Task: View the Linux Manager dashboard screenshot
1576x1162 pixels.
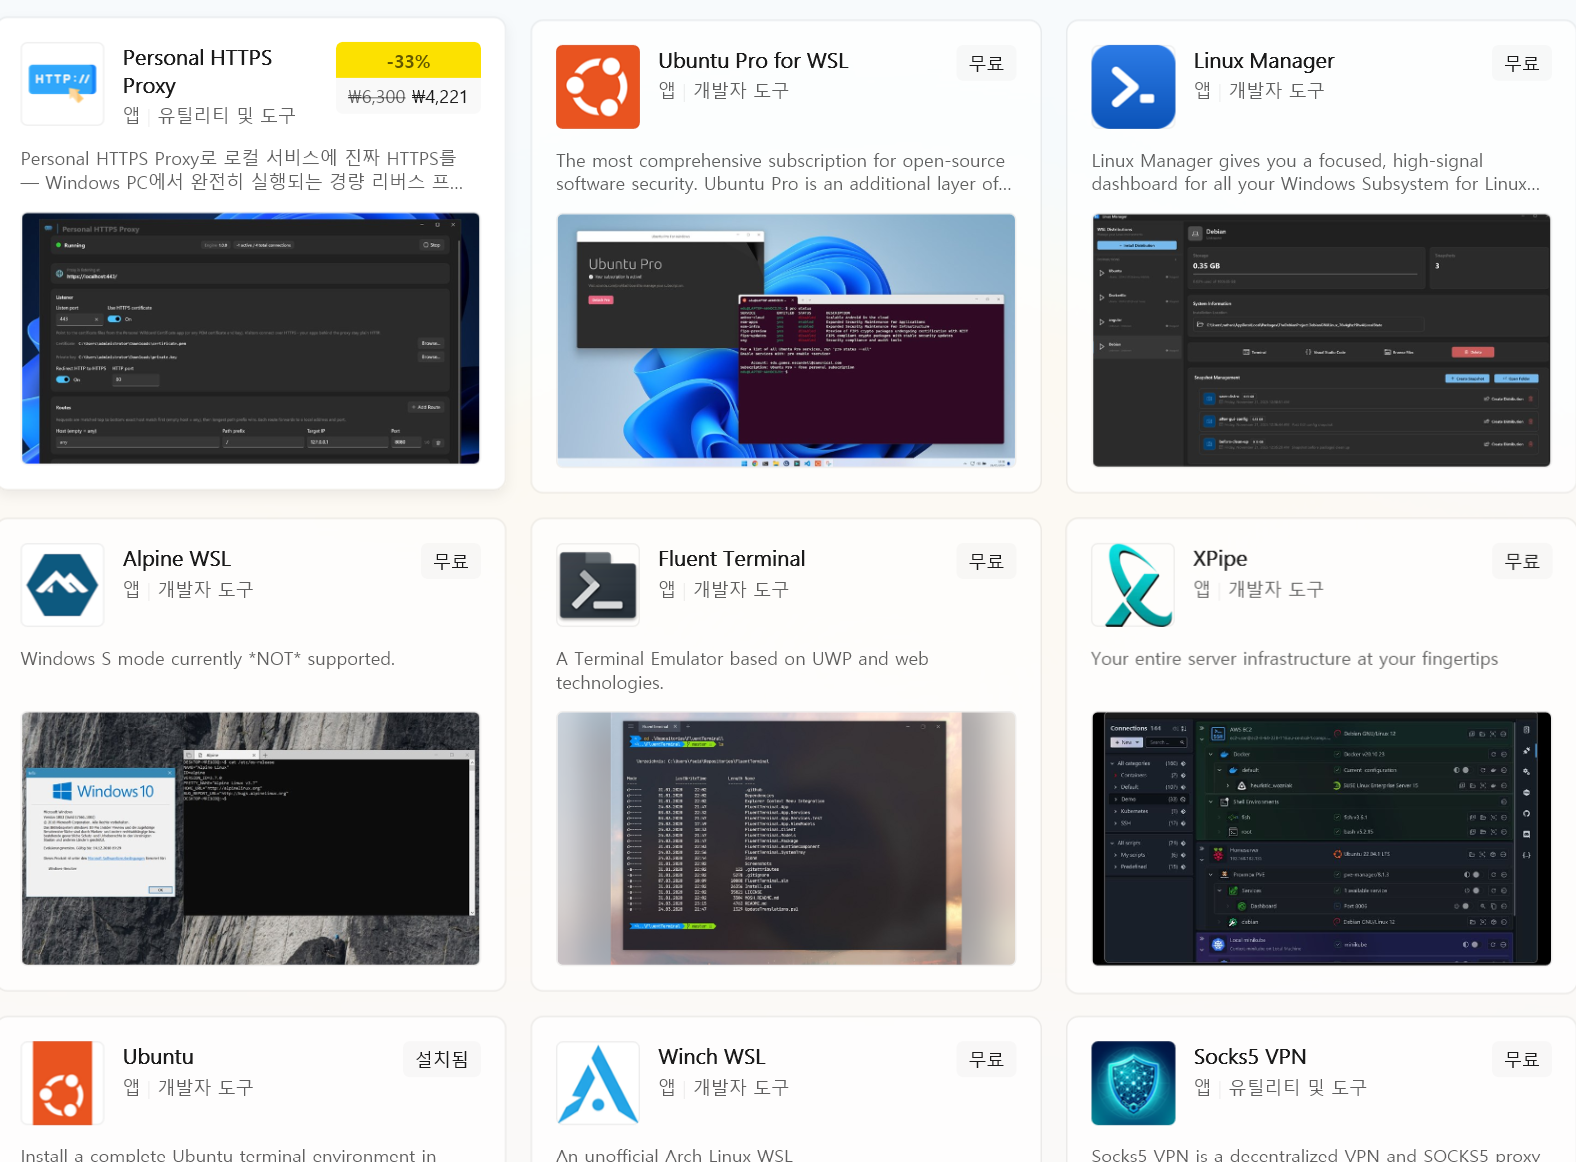Action: (1321, 340)
